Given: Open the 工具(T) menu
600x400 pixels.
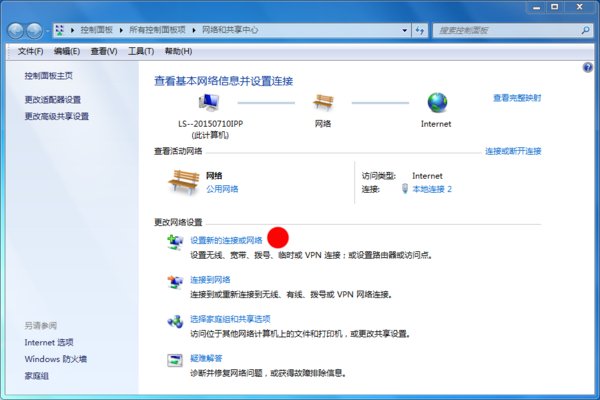Looking at the screenshot, I should click(141, 51).
